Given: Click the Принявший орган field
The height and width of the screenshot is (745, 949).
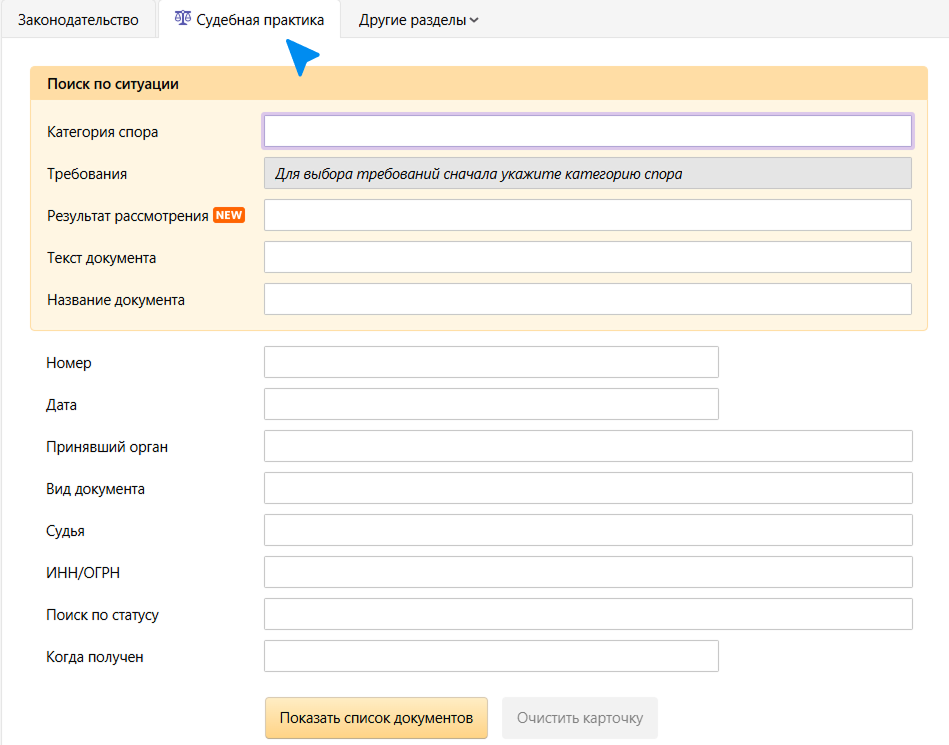Looking at the screenshot, I should coord(588,446).
